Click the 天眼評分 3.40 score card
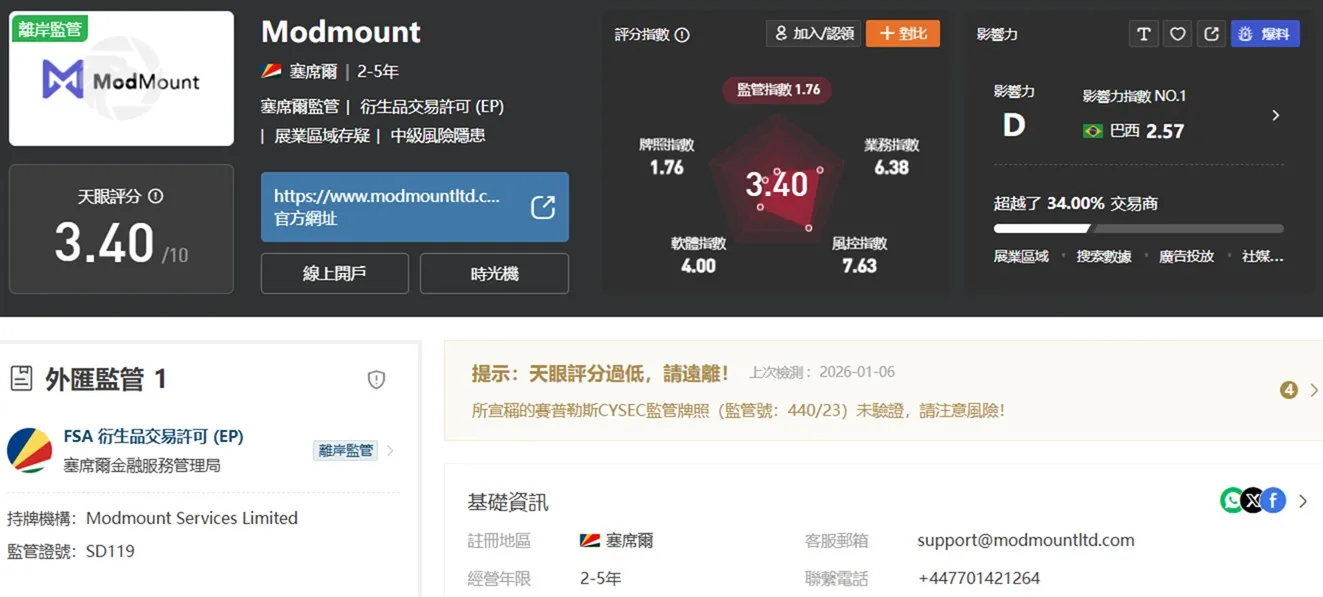This screenshot has height=597, width=1323. click(121, 229)
